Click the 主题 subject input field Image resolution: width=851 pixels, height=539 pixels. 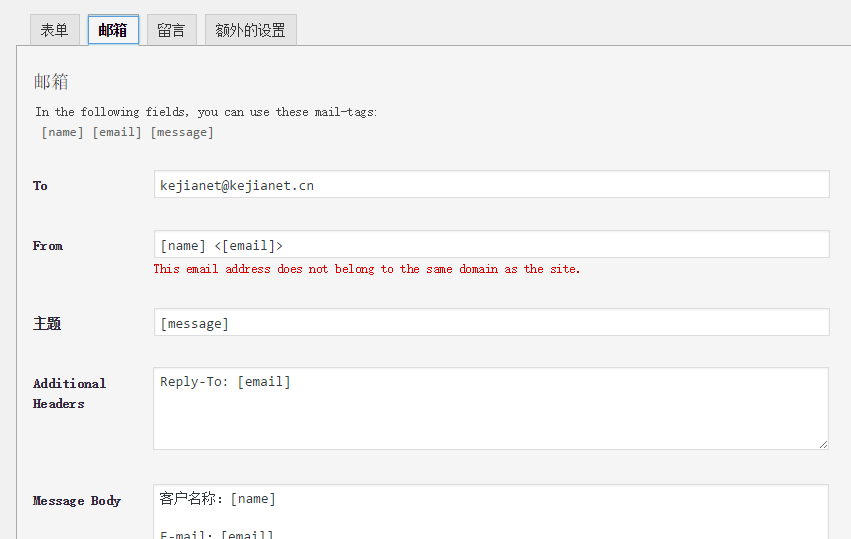click(490, 323)
